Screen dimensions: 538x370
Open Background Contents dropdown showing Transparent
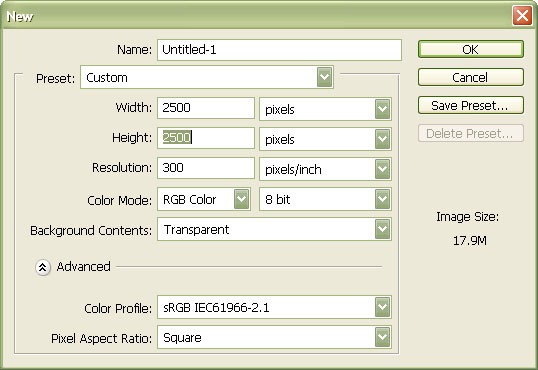(x=274, y=229)
